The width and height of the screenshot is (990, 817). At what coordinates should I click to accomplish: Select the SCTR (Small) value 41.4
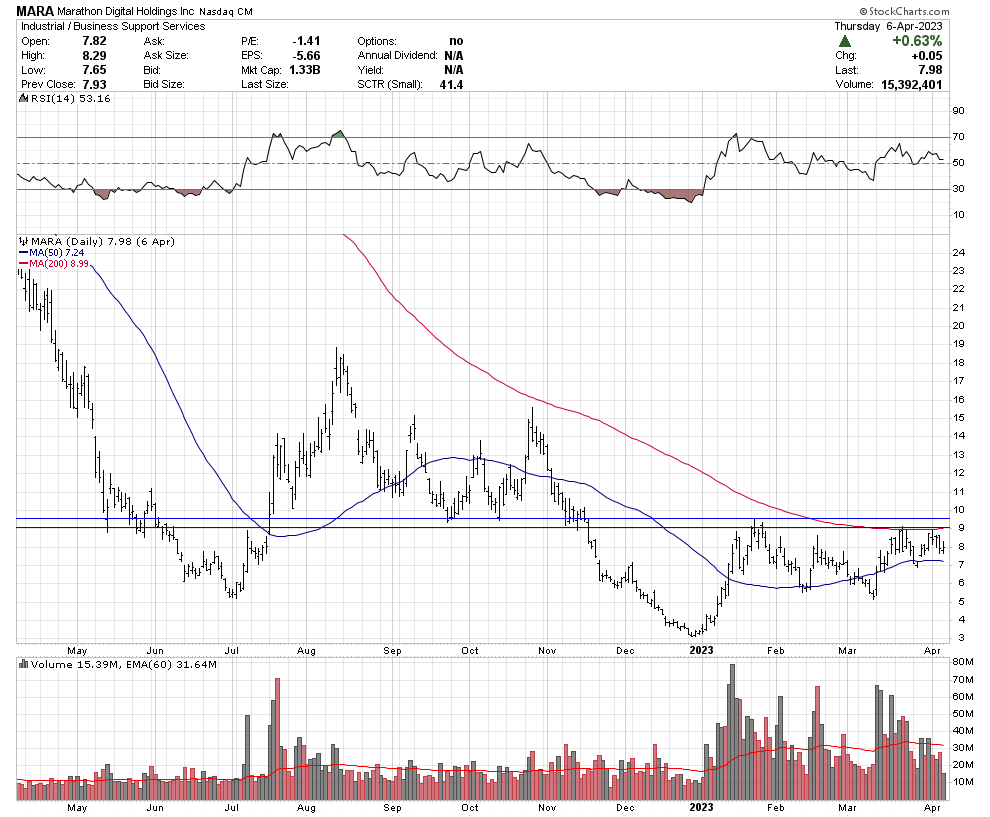pyautogui.click(x=451, y=85)
